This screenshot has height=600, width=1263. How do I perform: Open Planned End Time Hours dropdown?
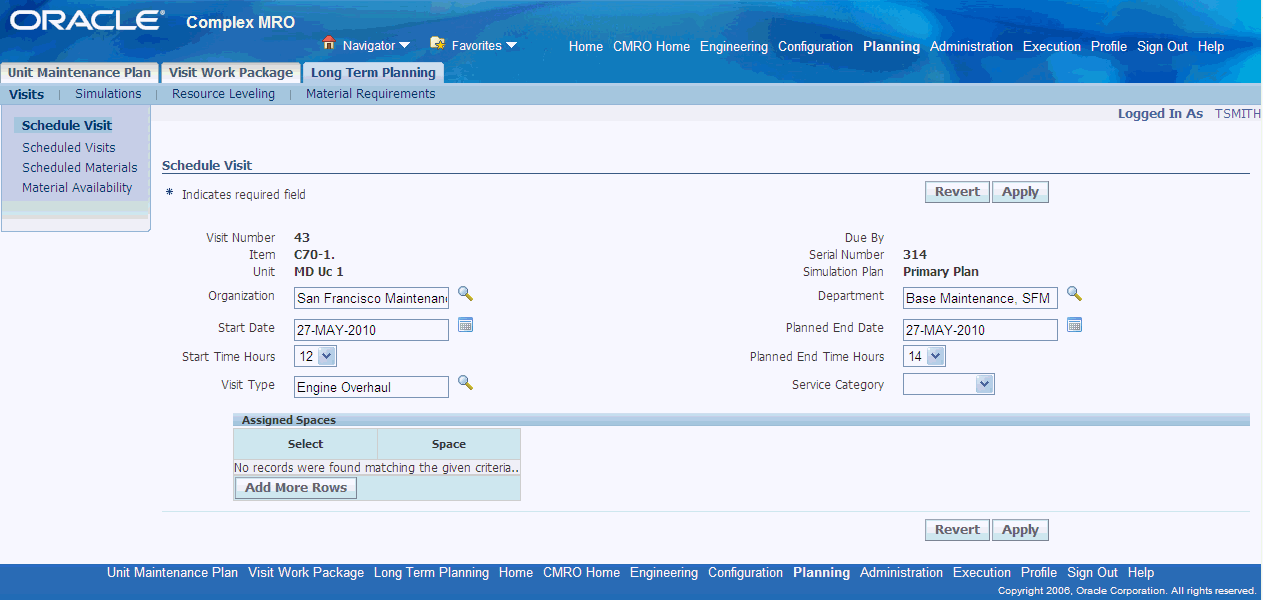click(924, 356)
